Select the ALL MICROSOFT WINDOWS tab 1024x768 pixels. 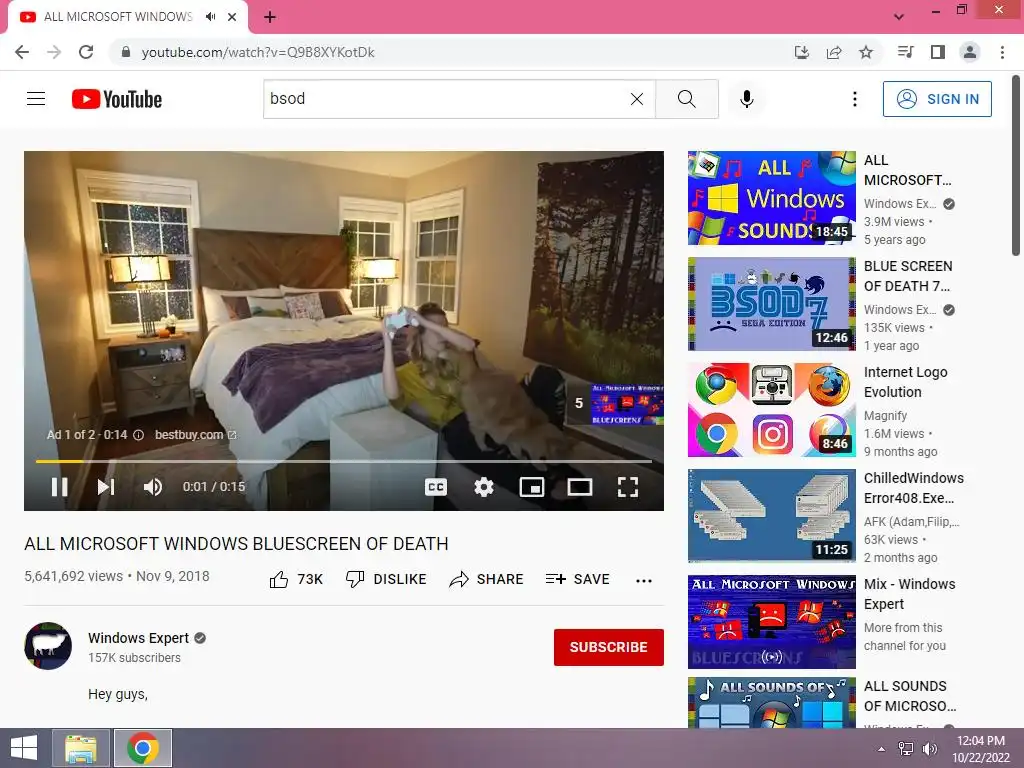(x=127, y=18)
